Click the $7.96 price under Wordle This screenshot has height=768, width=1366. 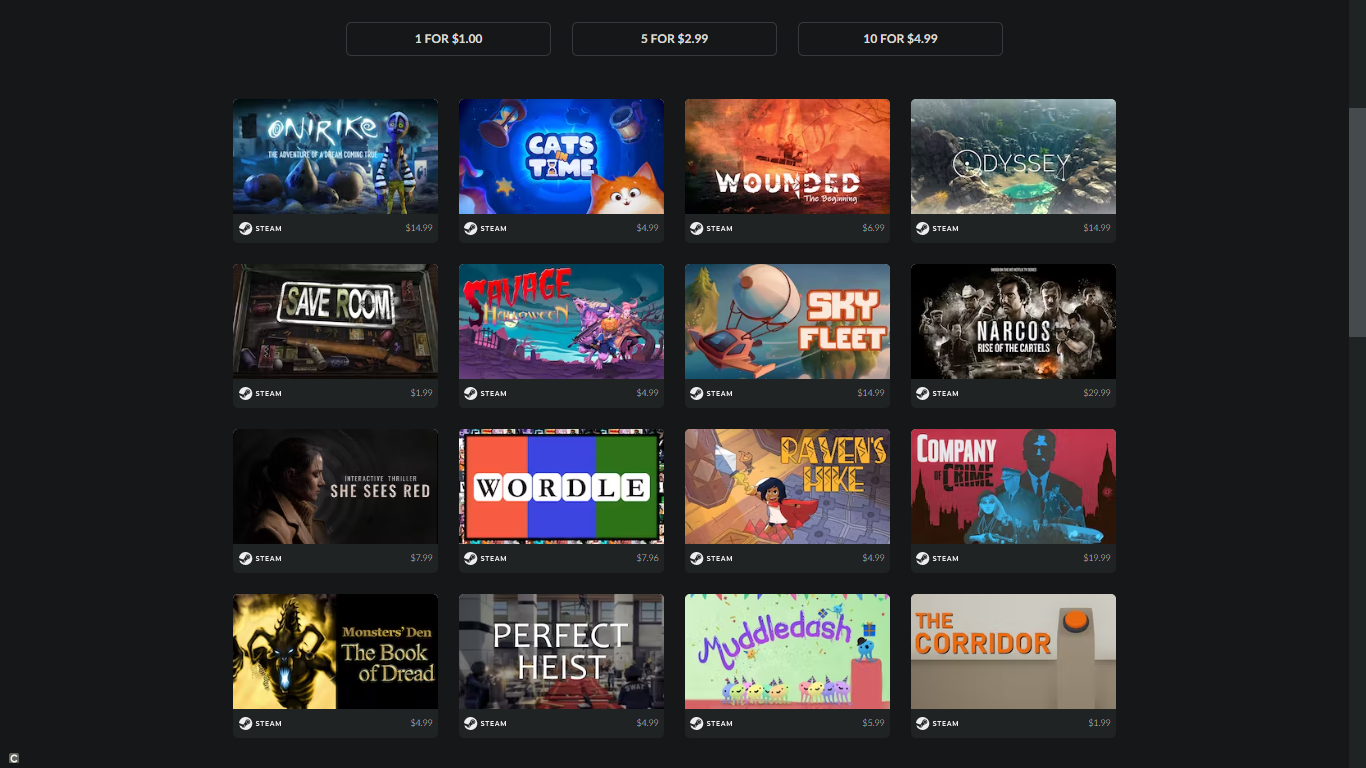(648, 558)
